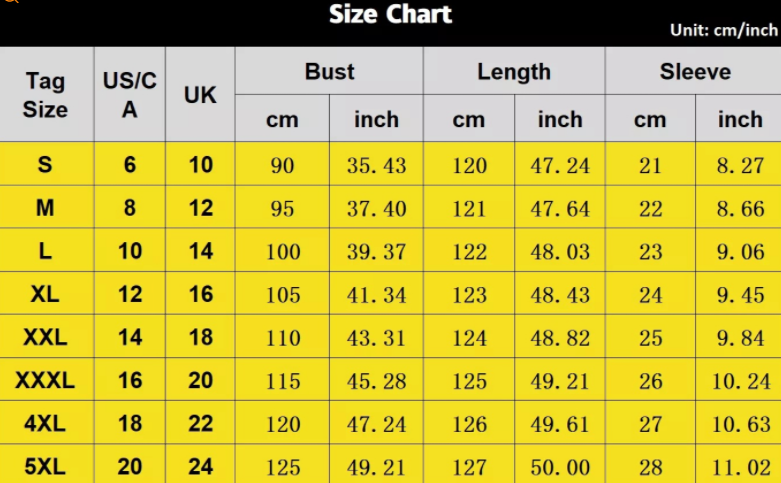The height and width of the screenshot is (483, 781).
Task: Click the Length header cell
Action: (x=514, y=72)
